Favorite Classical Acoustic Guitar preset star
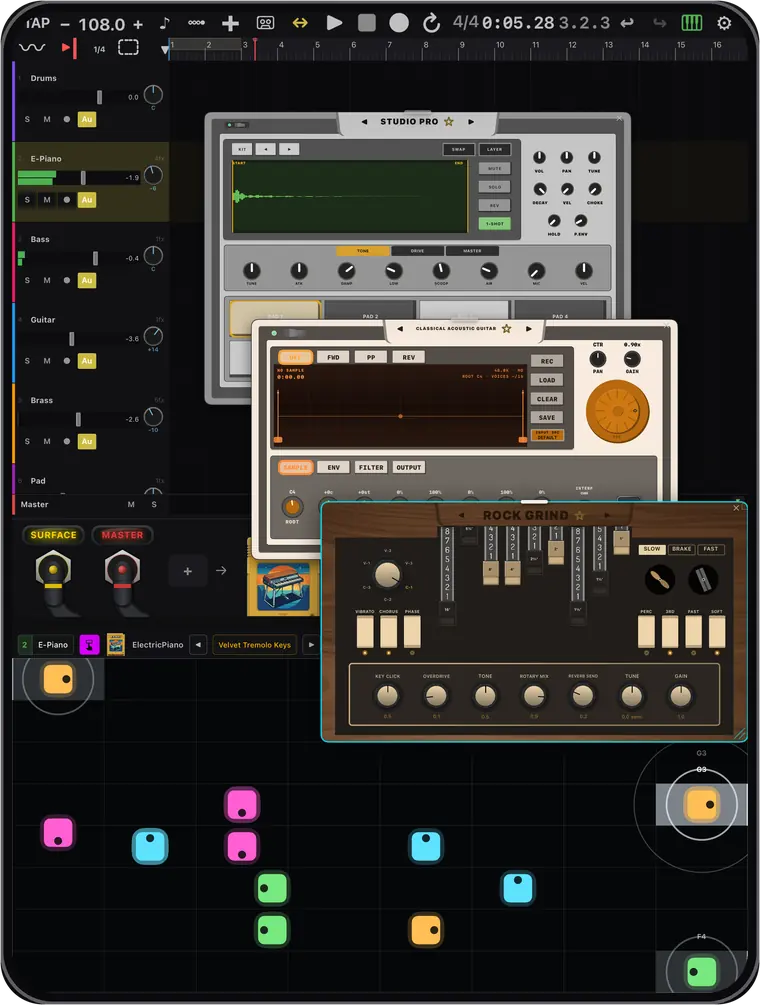This screenshot has height=1005, width=760. click(506, 329)
